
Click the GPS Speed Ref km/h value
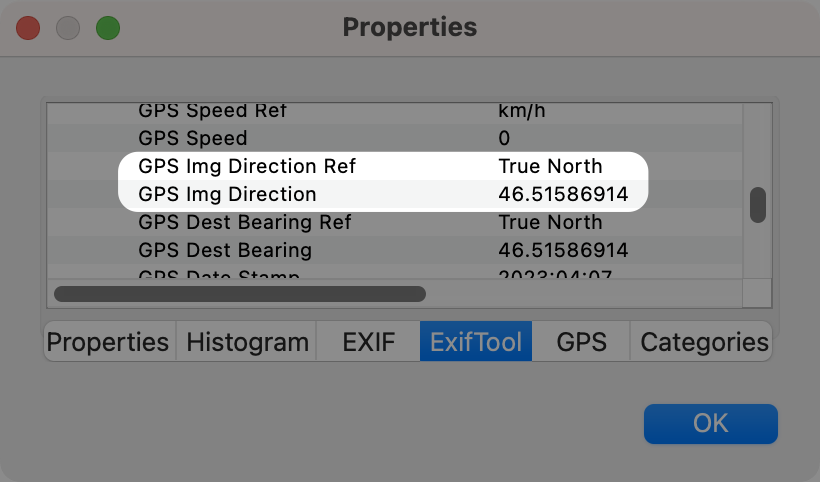(524, 110)
